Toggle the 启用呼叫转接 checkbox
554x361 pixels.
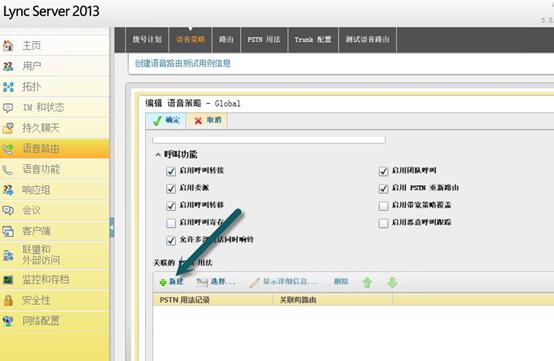171,171
